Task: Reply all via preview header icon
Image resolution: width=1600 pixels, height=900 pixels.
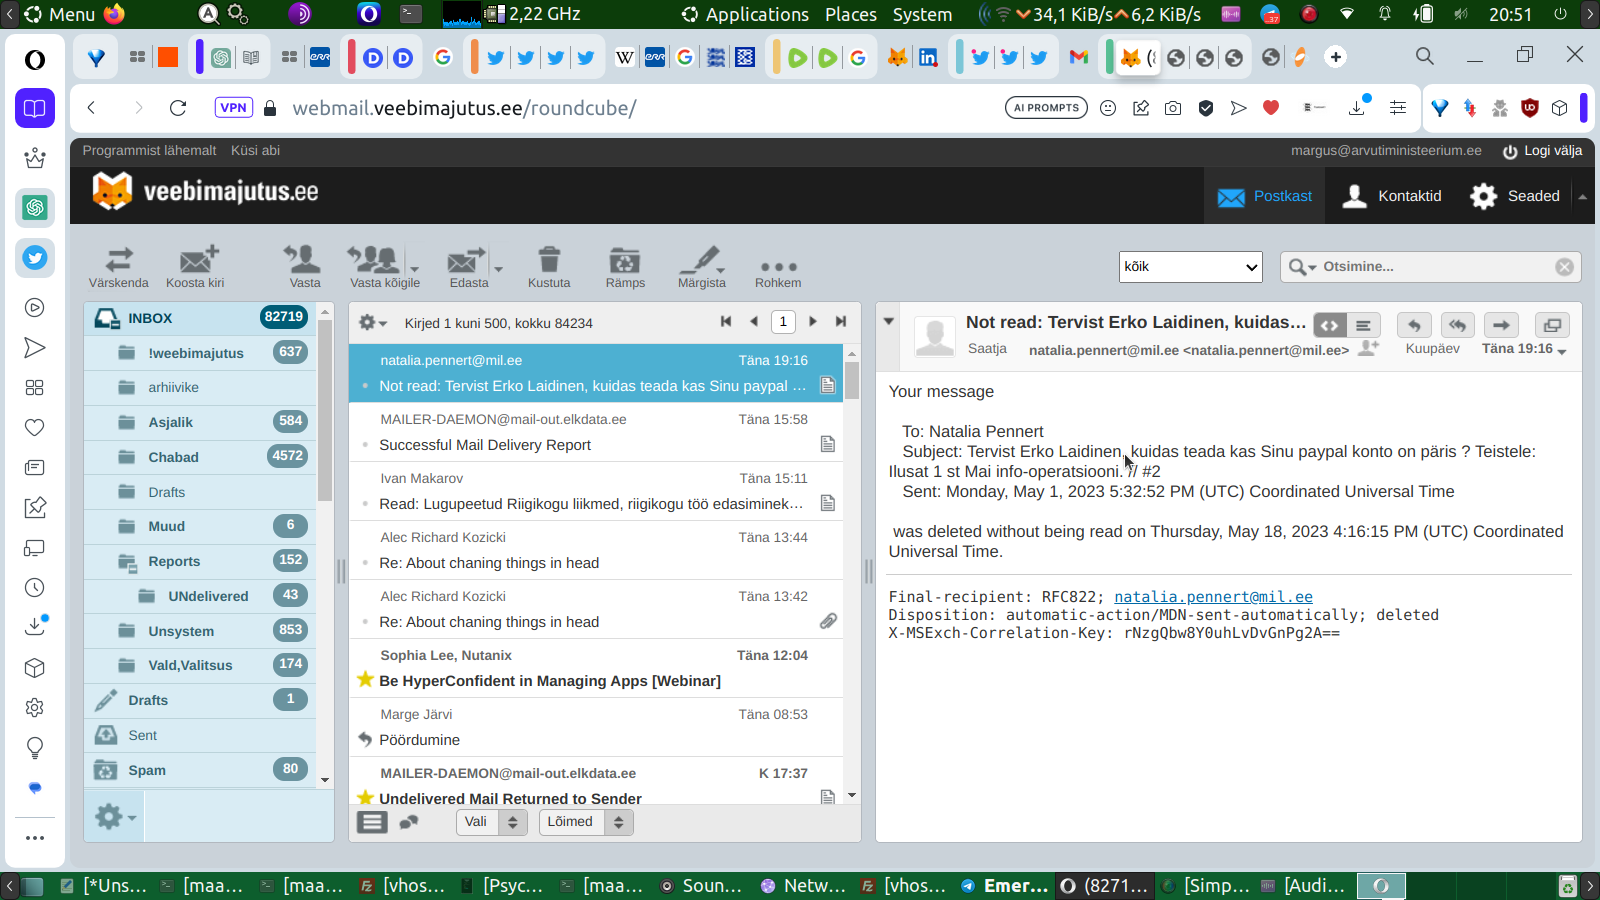Action: point(1457,325)
